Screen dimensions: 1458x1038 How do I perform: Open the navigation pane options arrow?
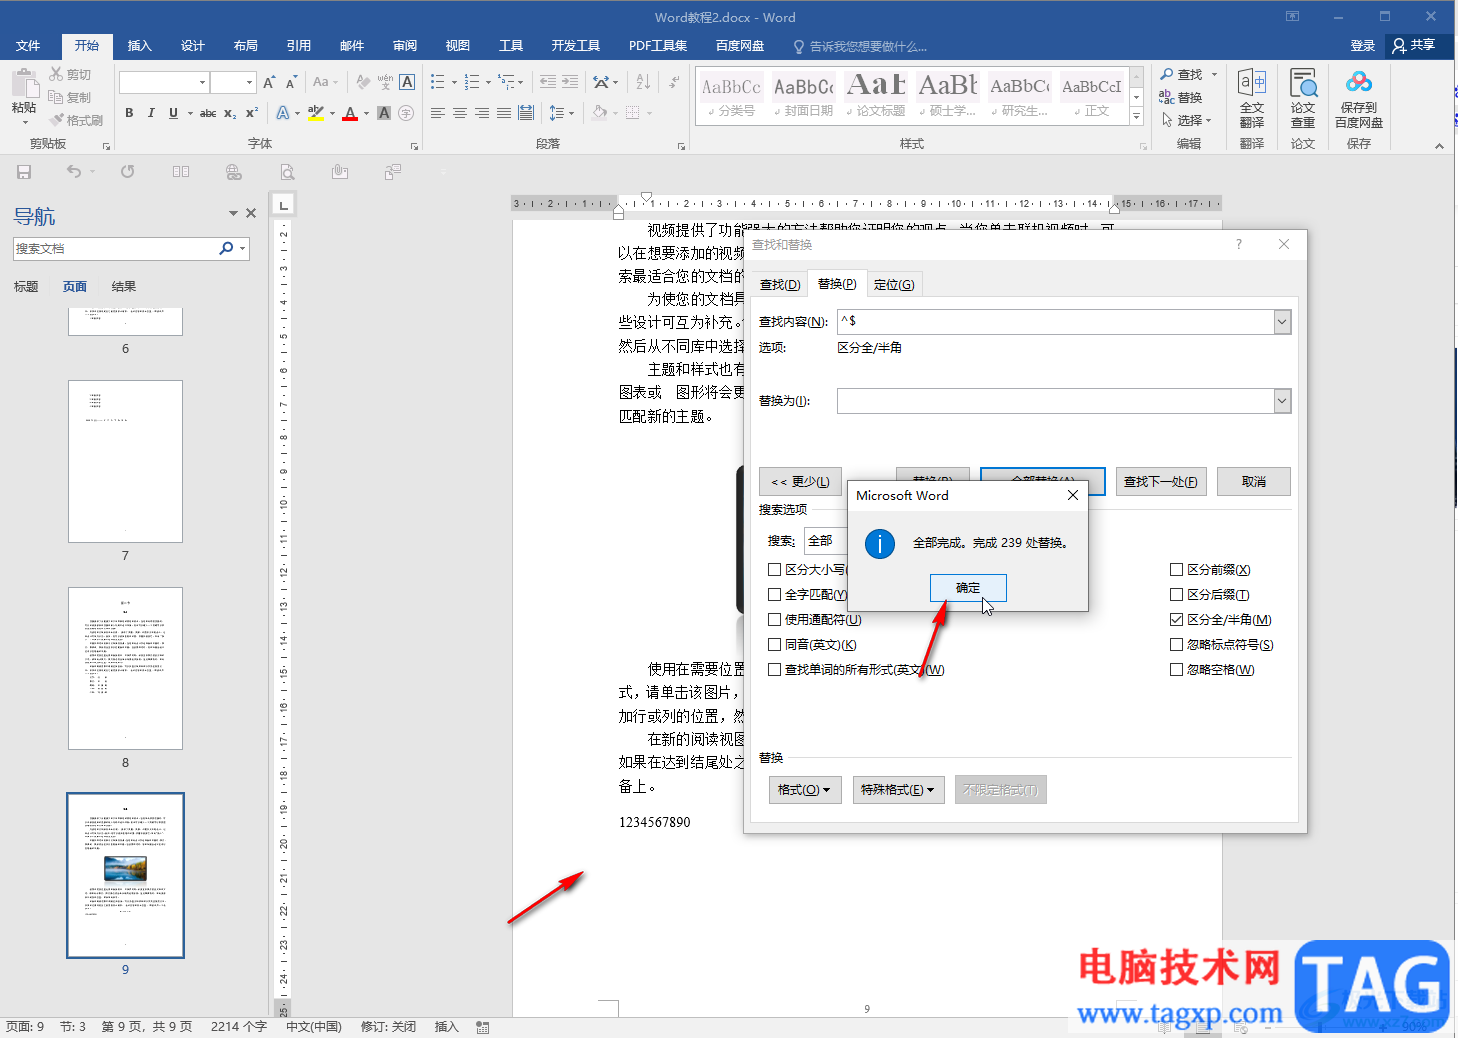click(233, 213)
